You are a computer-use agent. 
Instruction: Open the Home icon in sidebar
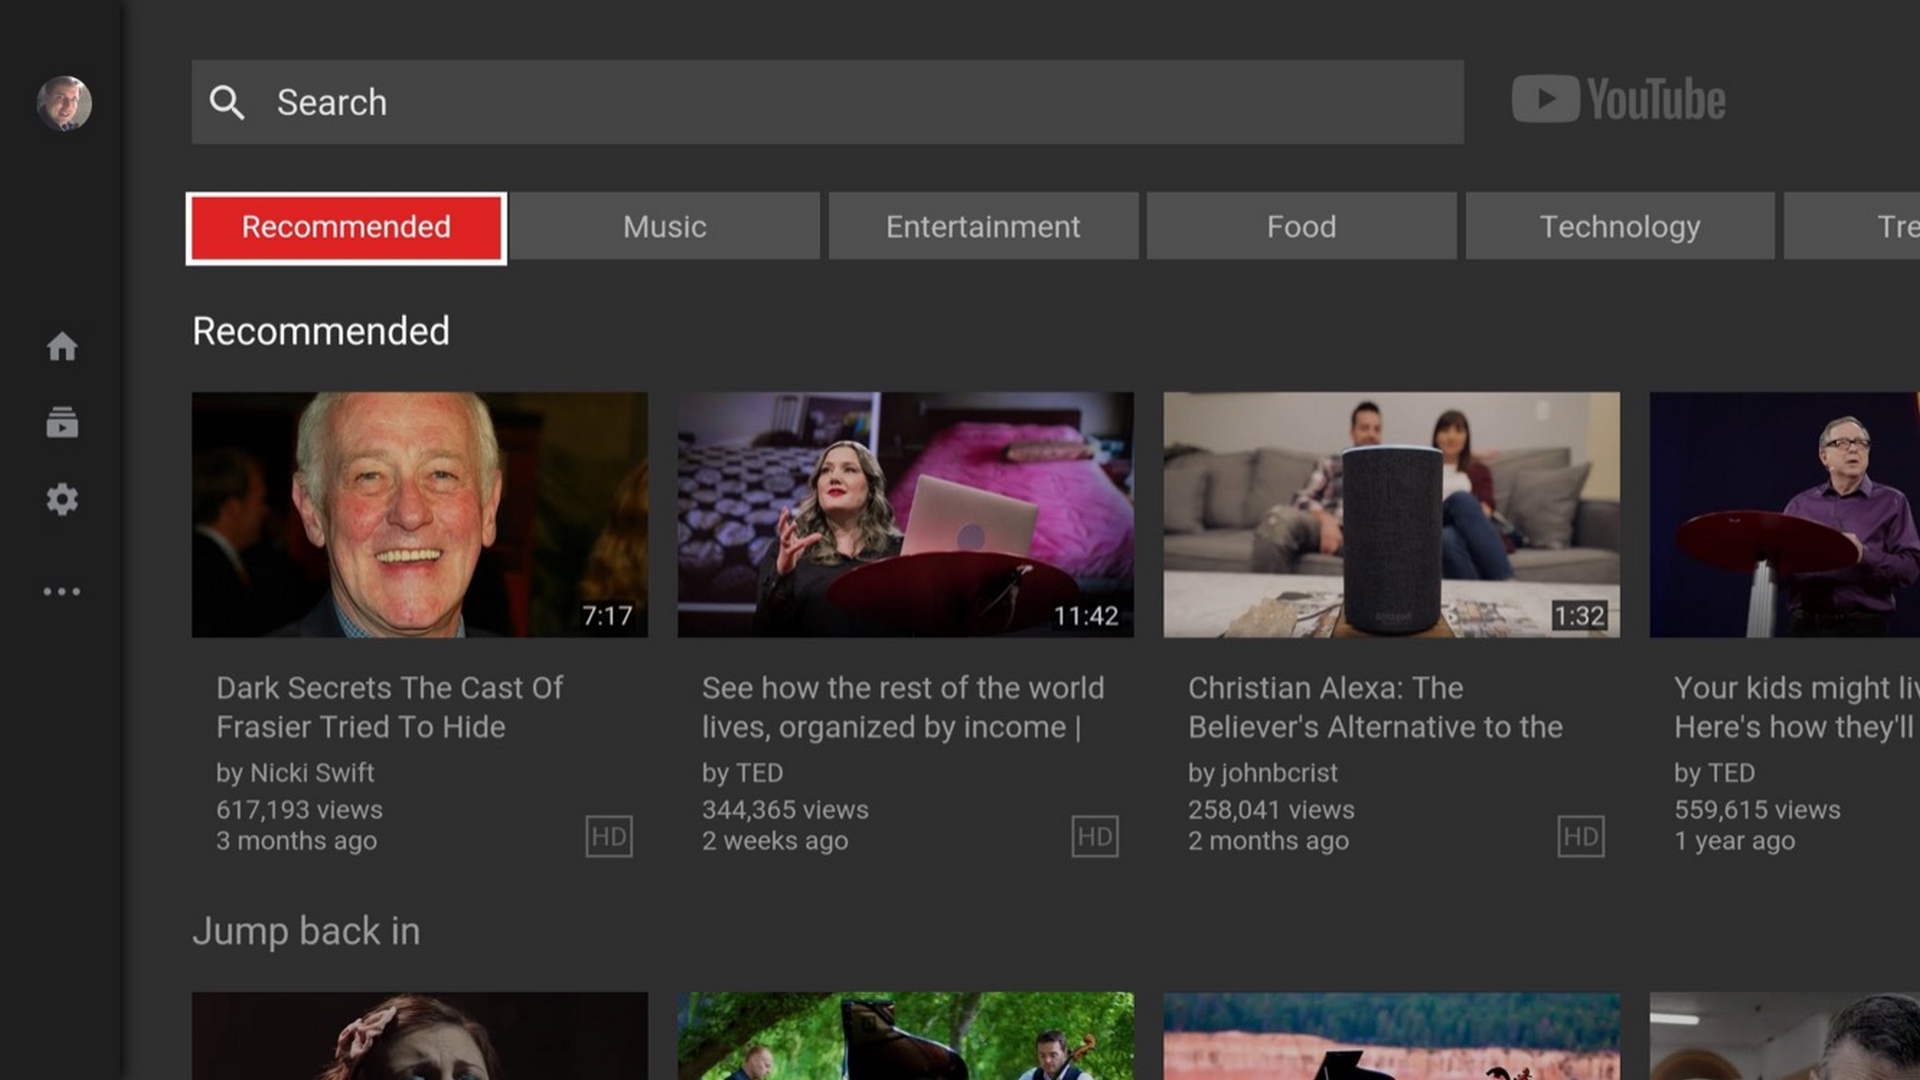62,347
